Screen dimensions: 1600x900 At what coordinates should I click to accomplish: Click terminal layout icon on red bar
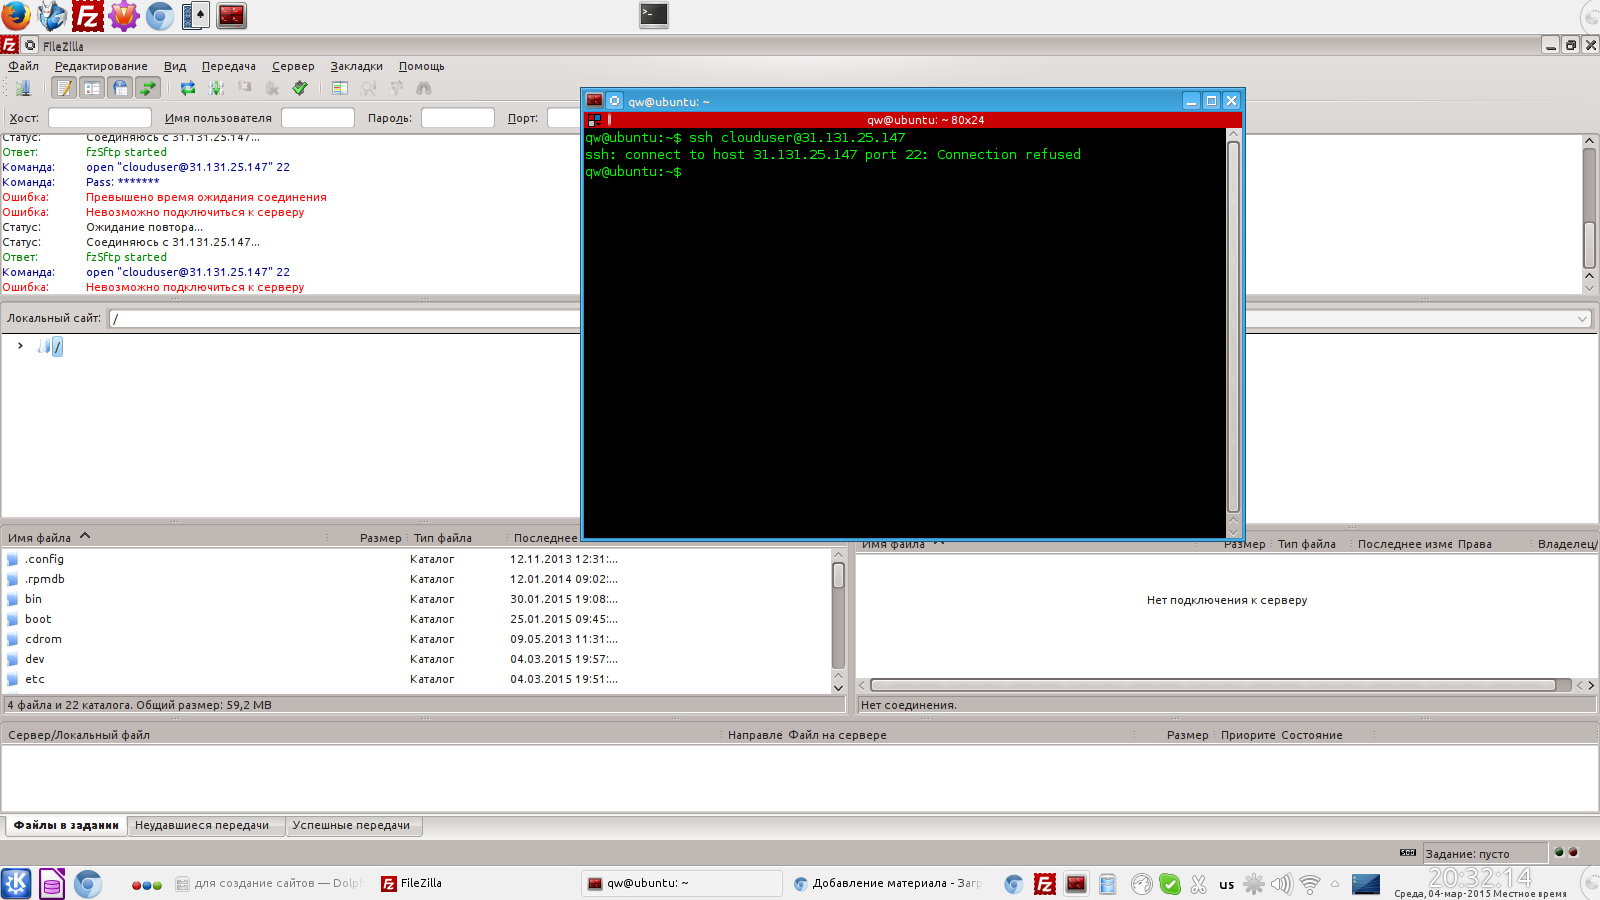coord(594,120)
